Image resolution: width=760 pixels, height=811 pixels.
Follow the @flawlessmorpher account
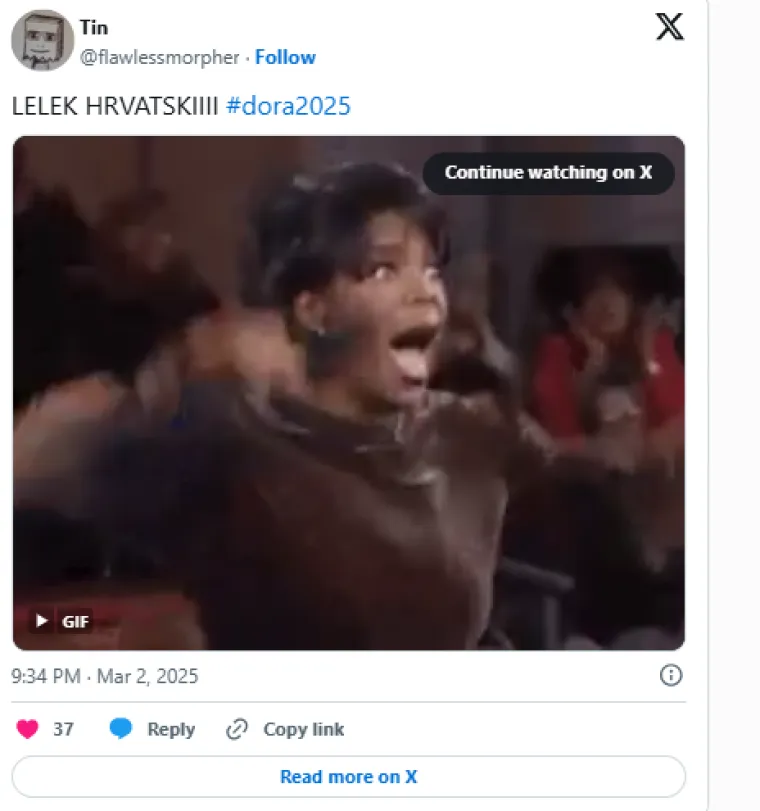285,57
